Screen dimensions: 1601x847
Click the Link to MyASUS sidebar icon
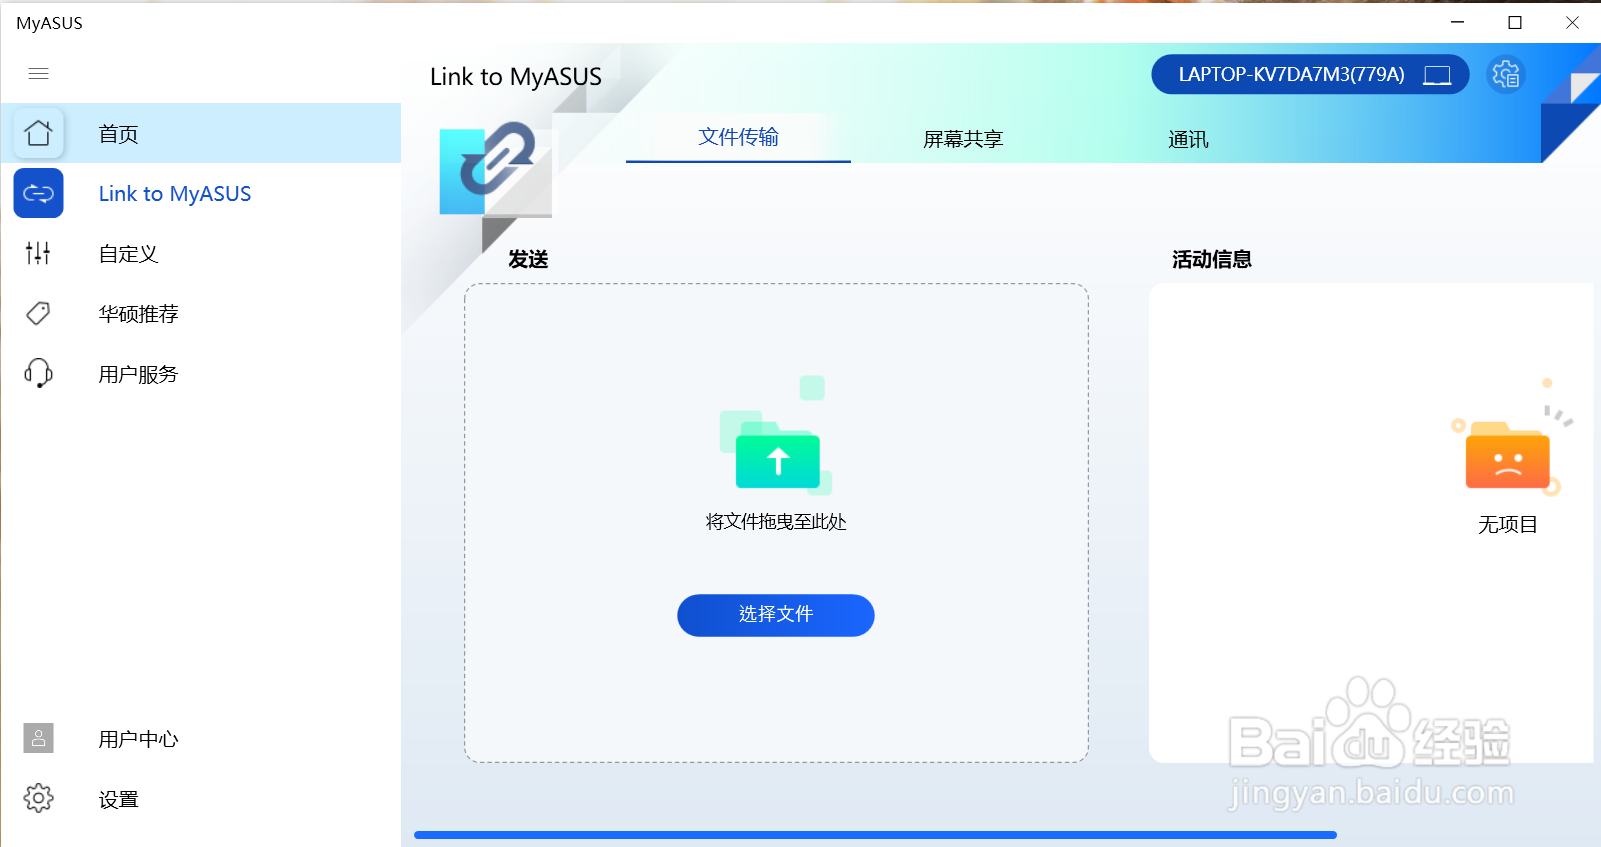click(38, 193)
